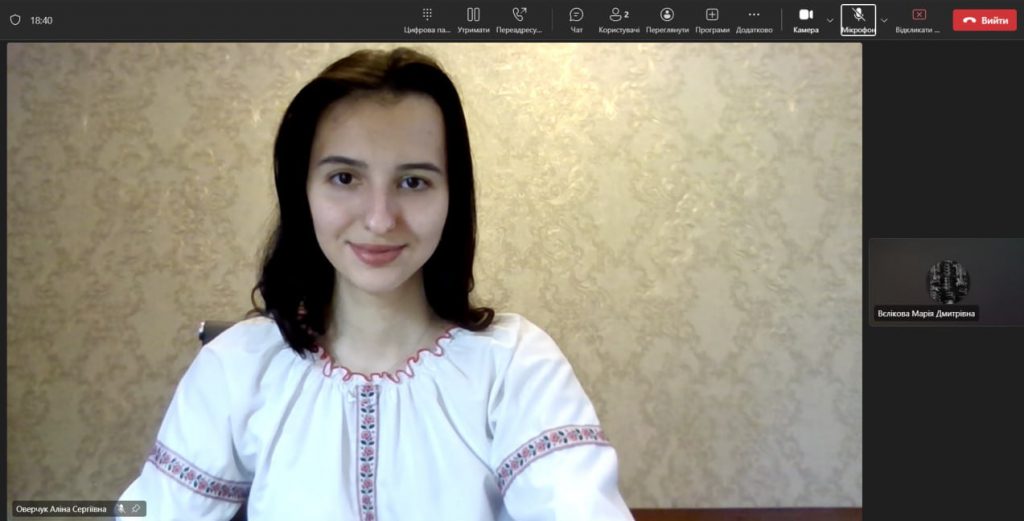Show the participants list (Користувачі)
This screenshot has width=1024, height=521.
tap(619, 19)
